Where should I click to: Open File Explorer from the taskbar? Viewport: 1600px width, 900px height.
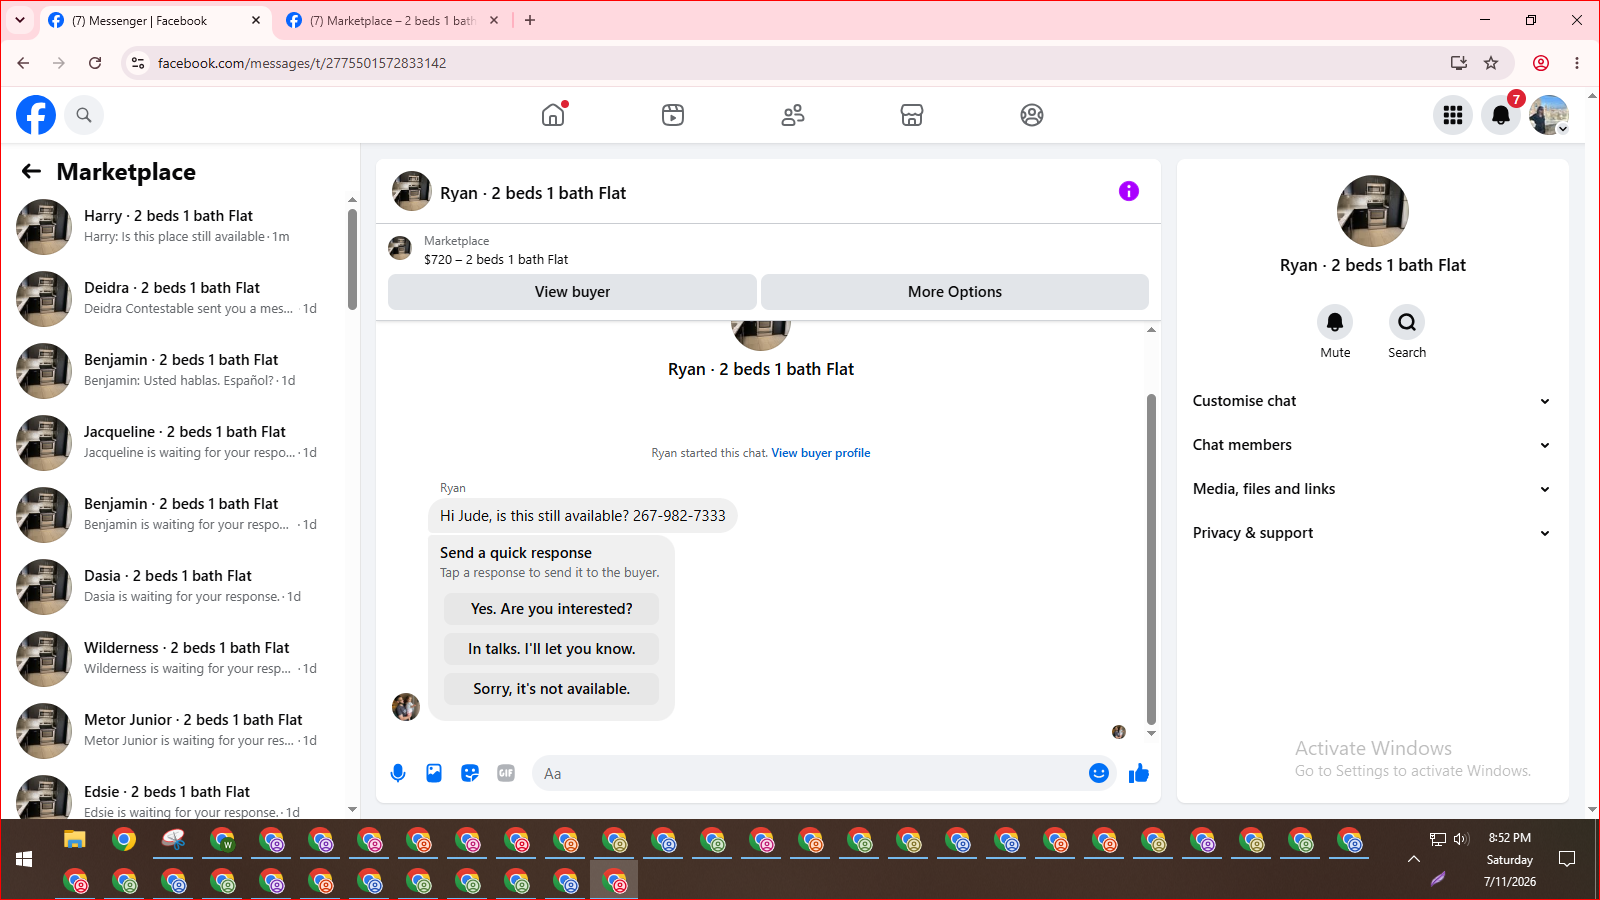pyautogui.click(x=75, y=839)
